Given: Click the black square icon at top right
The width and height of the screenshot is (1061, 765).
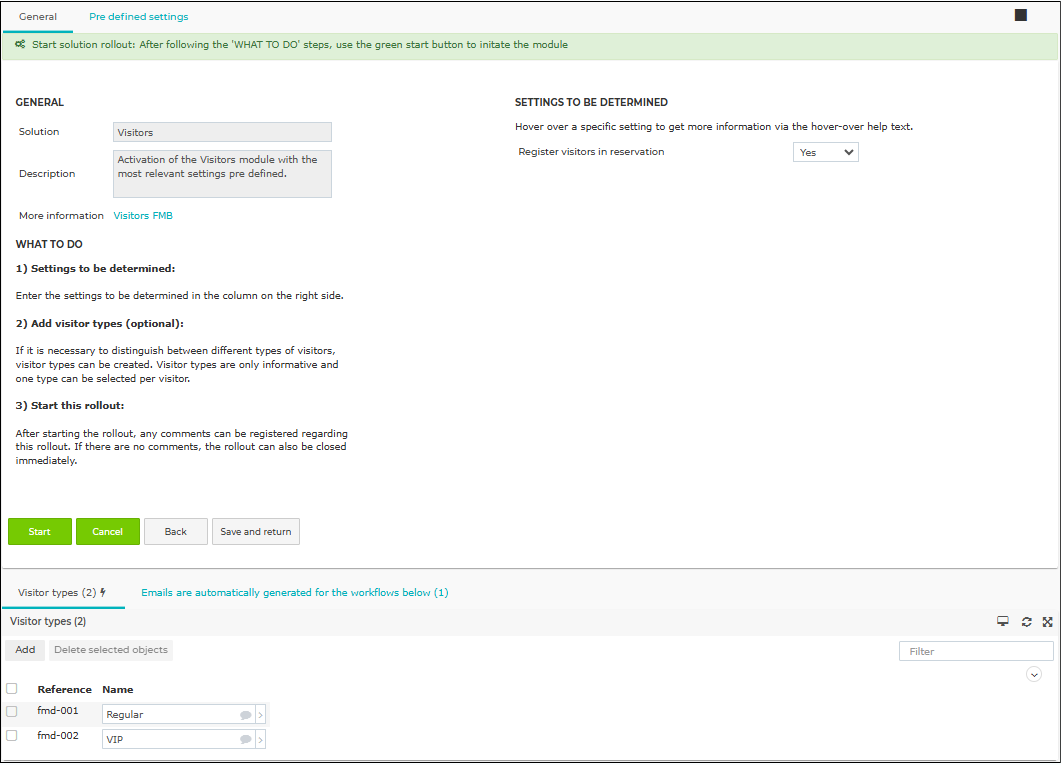Looking at the screenshot, I should (x=1020, y=15).
